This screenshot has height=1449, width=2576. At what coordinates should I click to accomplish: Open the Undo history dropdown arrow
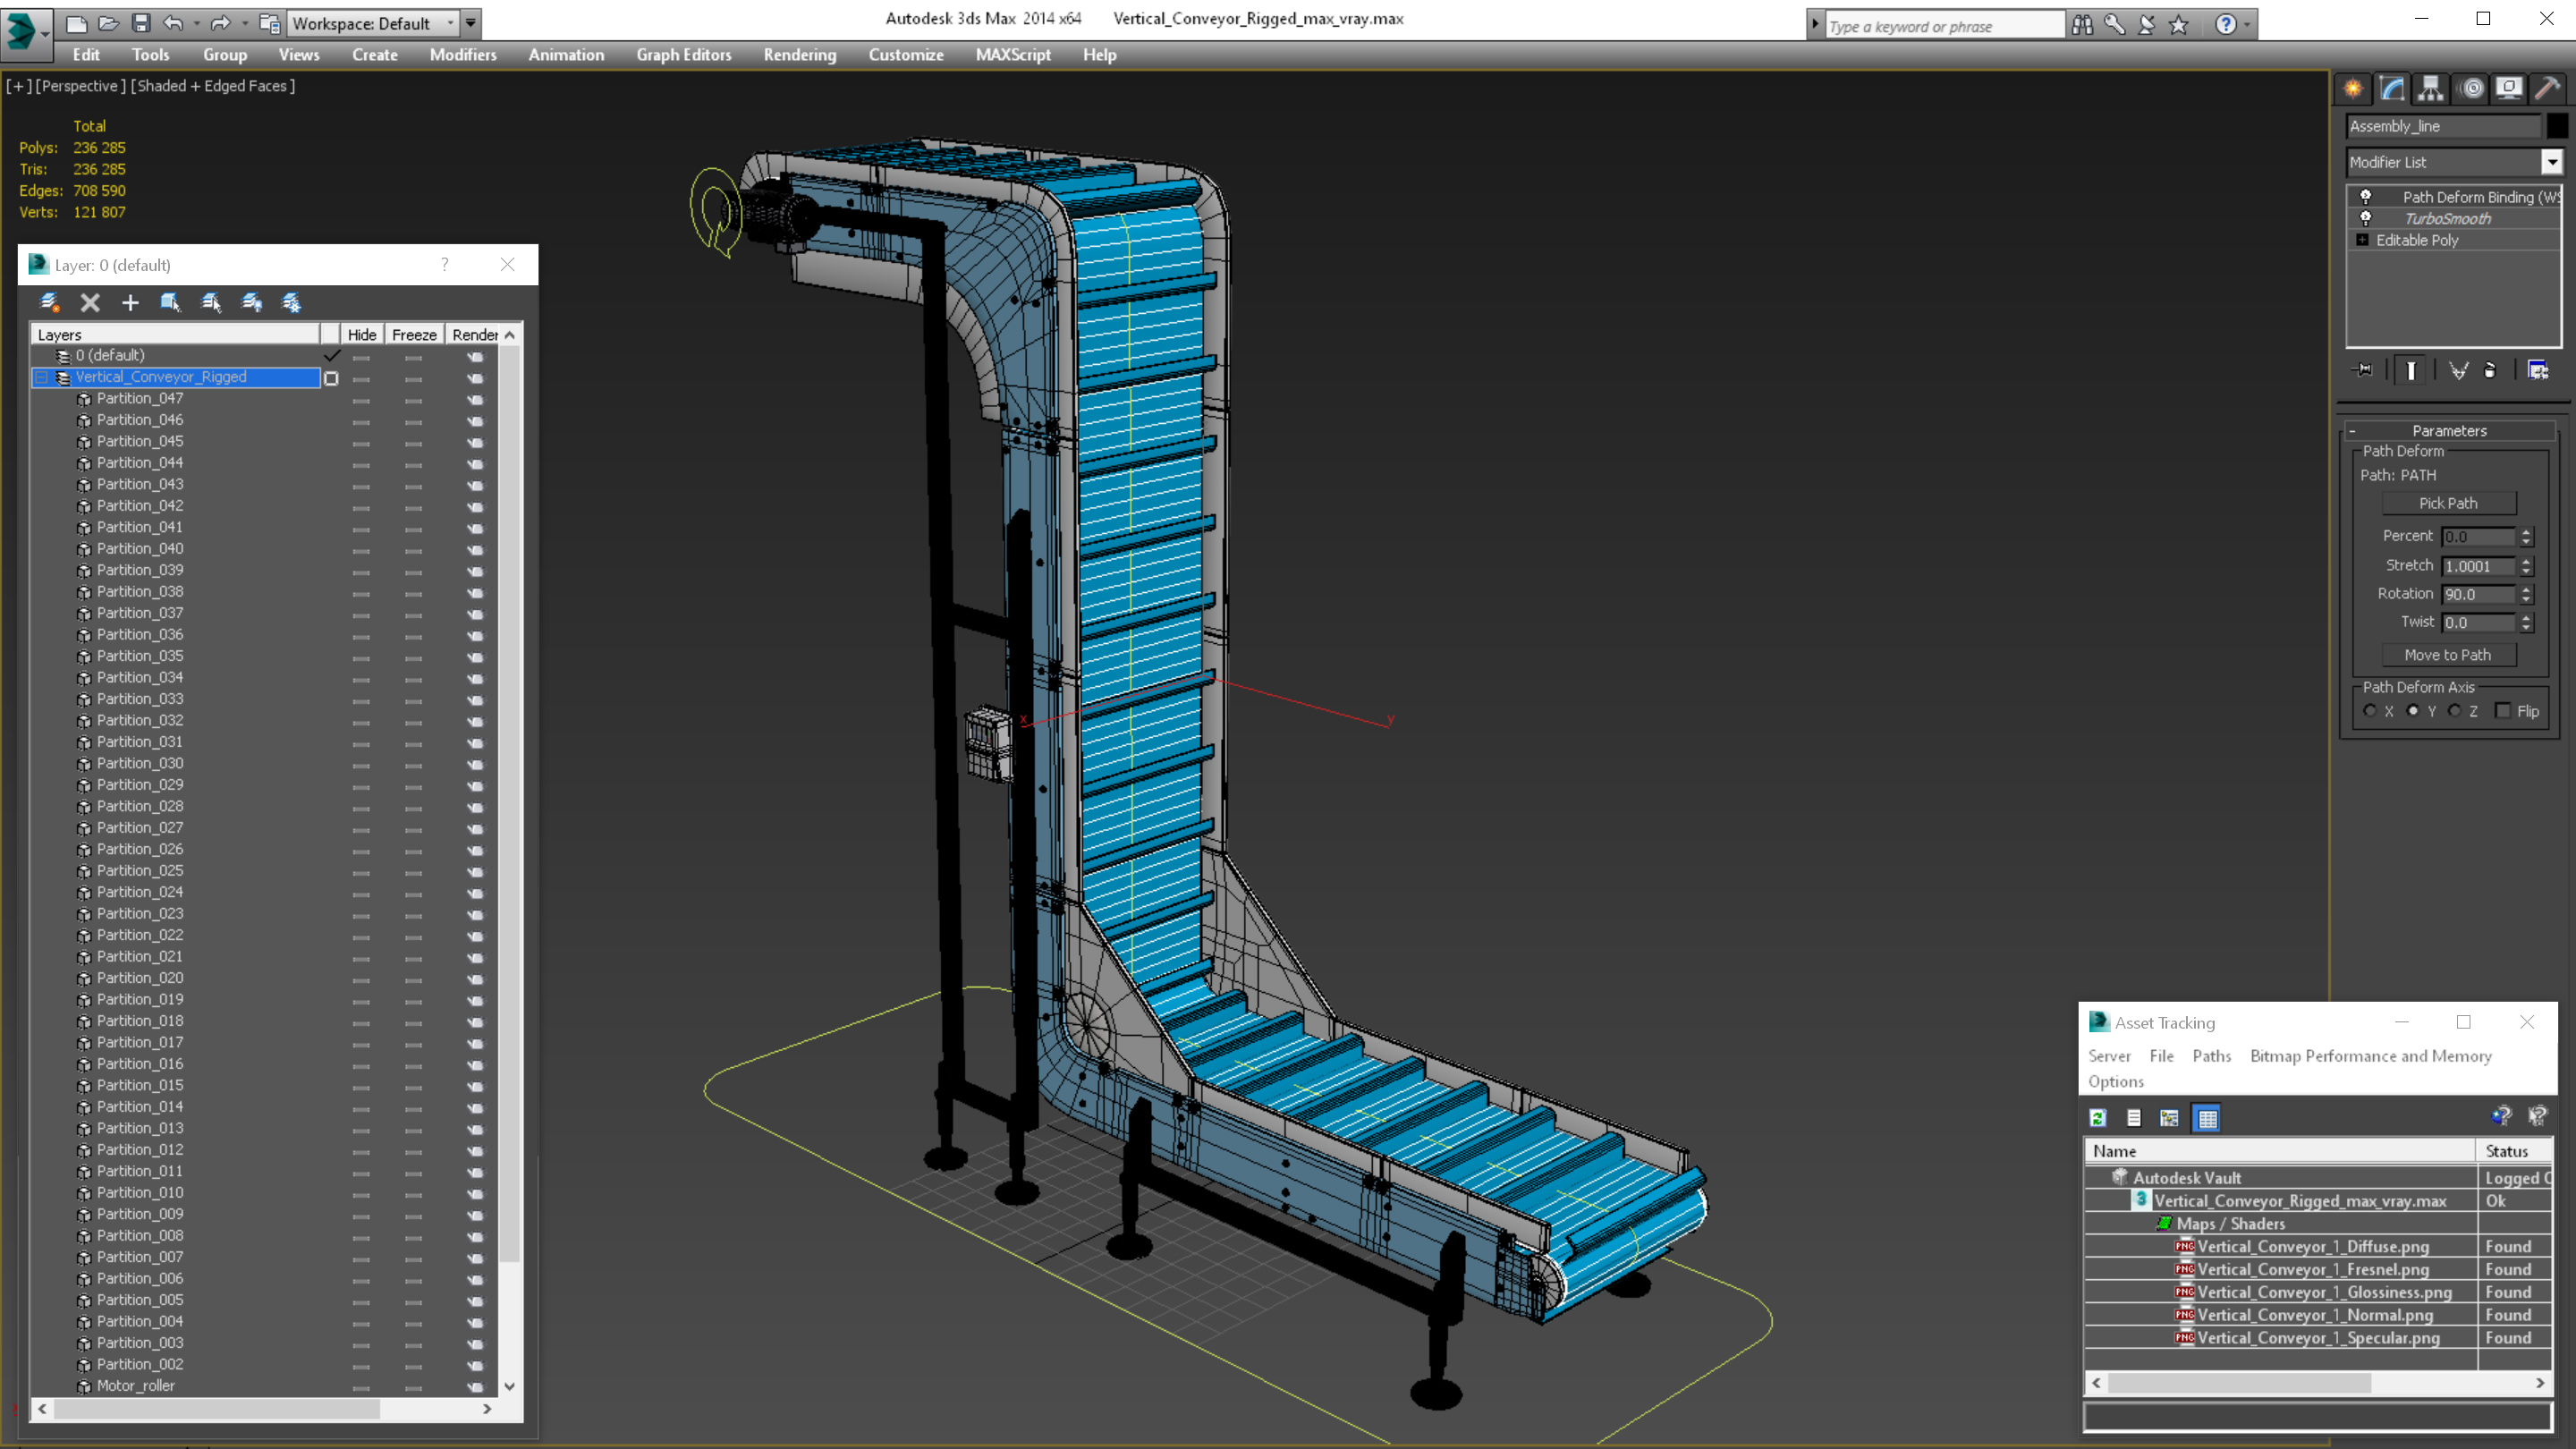(195, 23)
